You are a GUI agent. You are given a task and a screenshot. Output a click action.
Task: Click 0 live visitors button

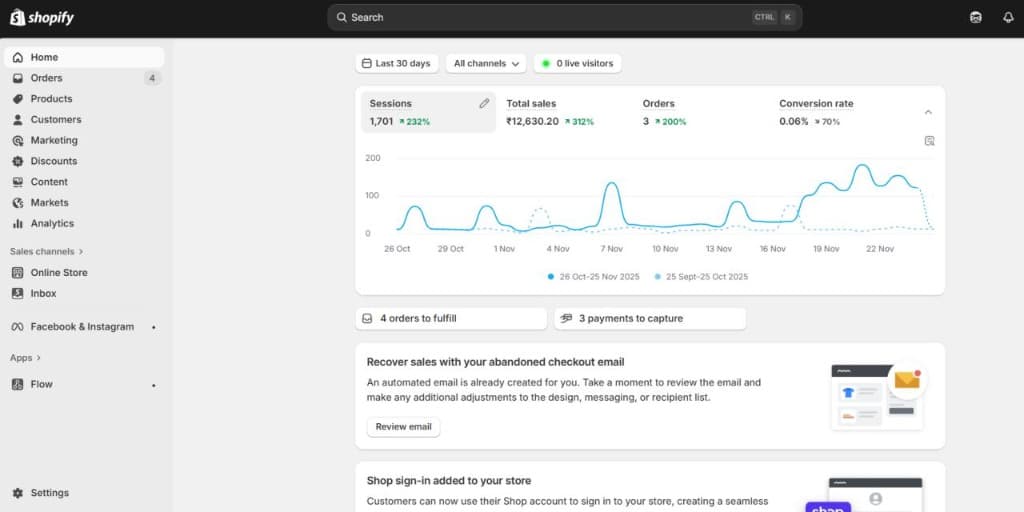tap(577, 63)
